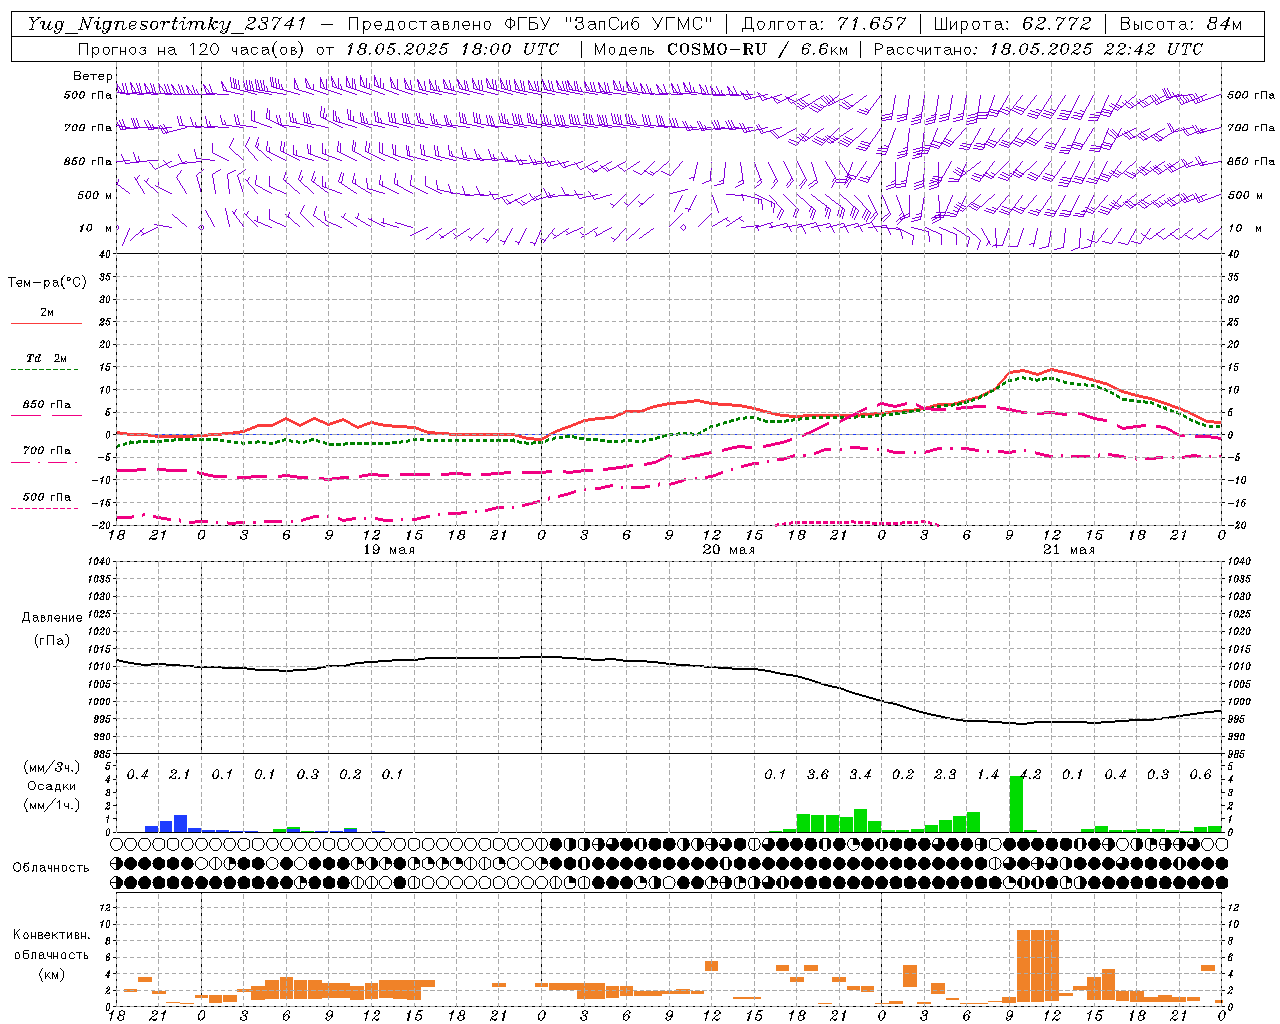Select the elevation text Высота: 84м

1181,24
